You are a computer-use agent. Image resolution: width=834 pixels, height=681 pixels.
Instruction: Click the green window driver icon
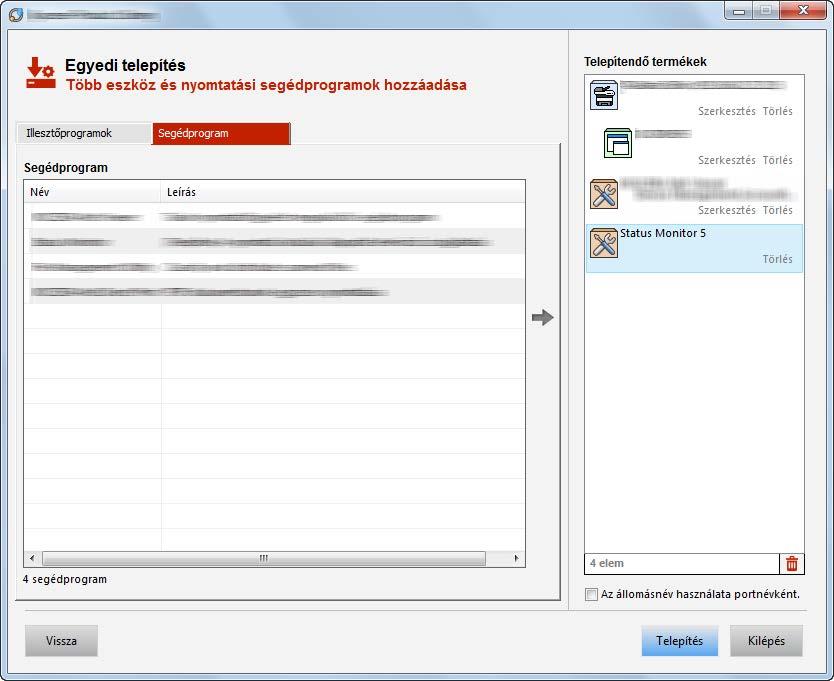coord(618,143)
